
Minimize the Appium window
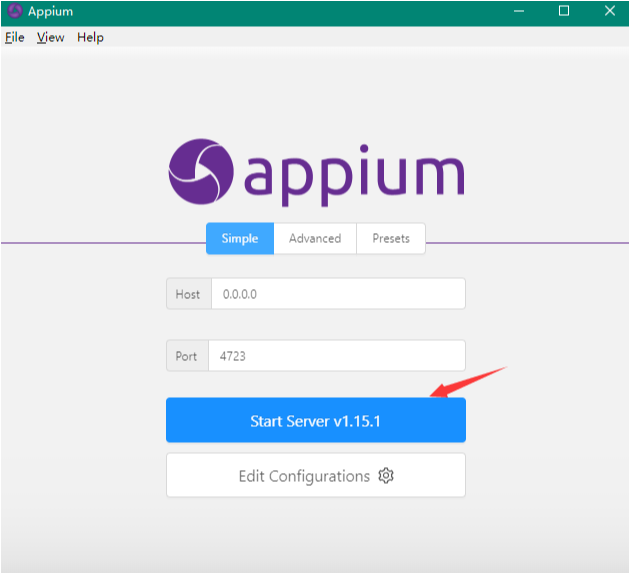[519, 11]
